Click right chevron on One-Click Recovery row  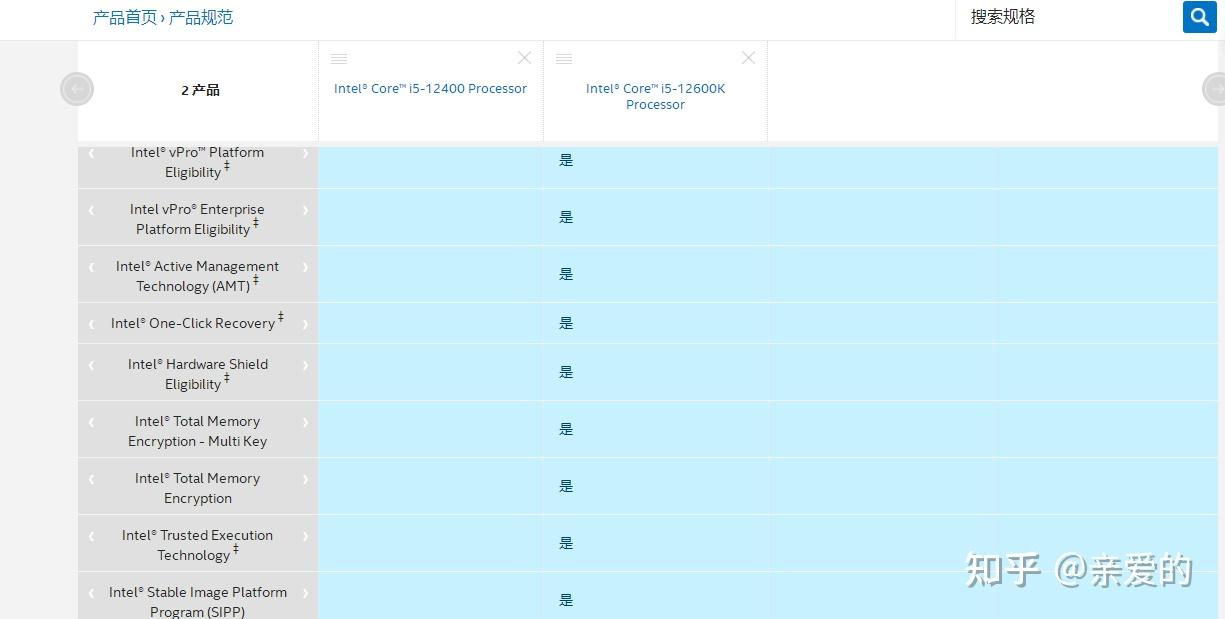click(305, 324)
